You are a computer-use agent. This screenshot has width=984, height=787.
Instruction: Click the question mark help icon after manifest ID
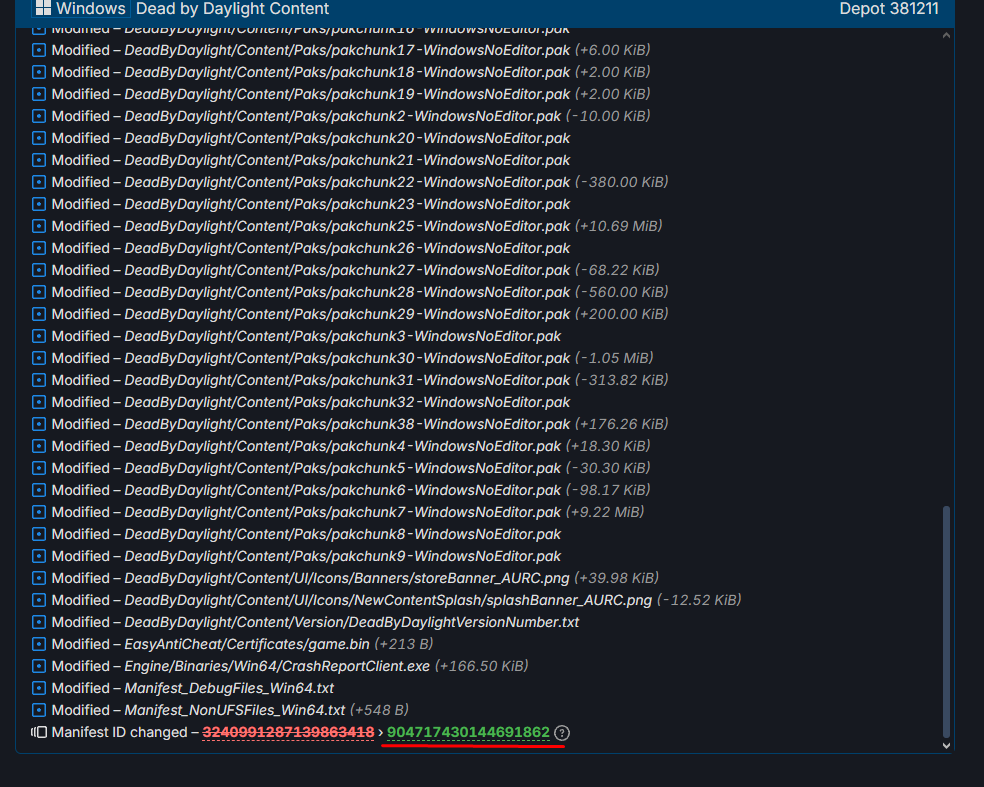tap(562, 733)
